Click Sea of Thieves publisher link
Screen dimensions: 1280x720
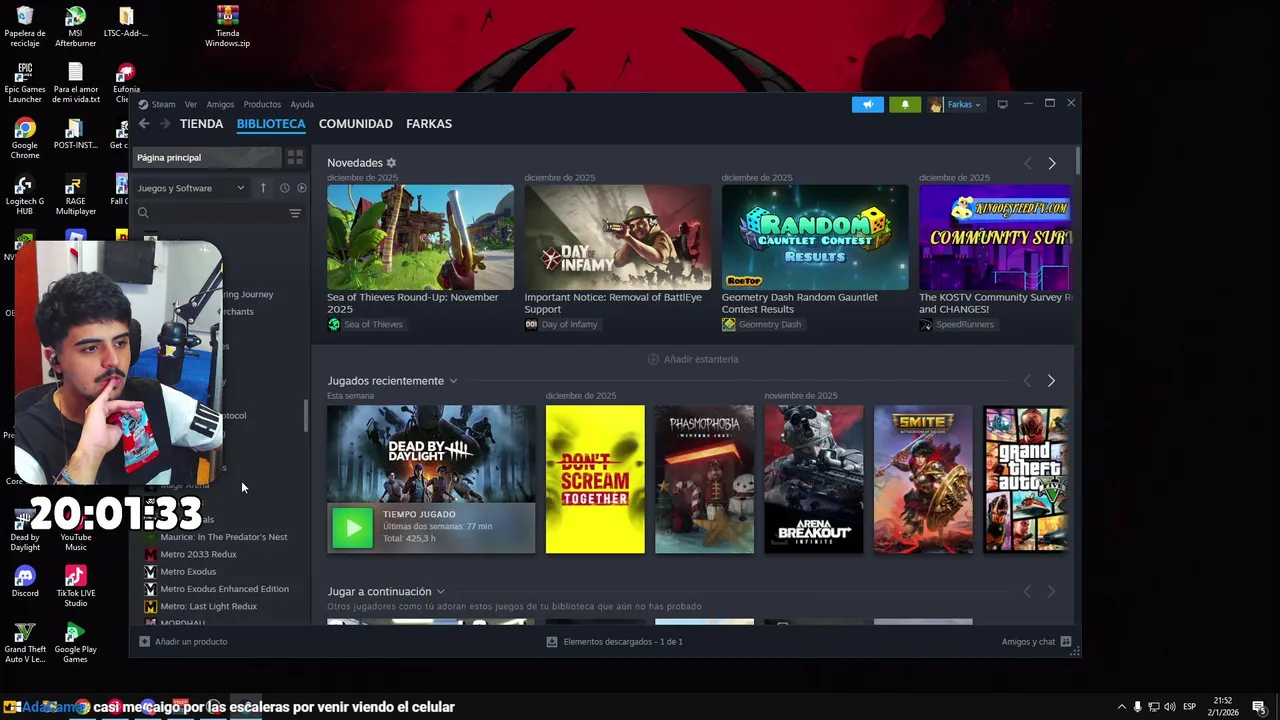click(x=365, y=325)
